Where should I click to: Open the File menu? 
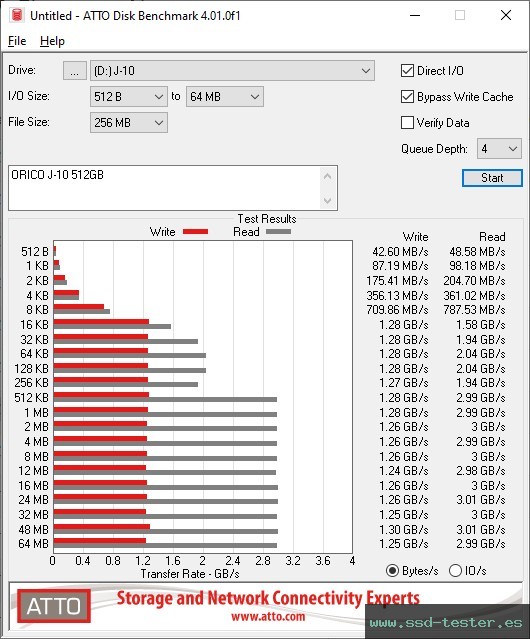click(x=17, y=41)
